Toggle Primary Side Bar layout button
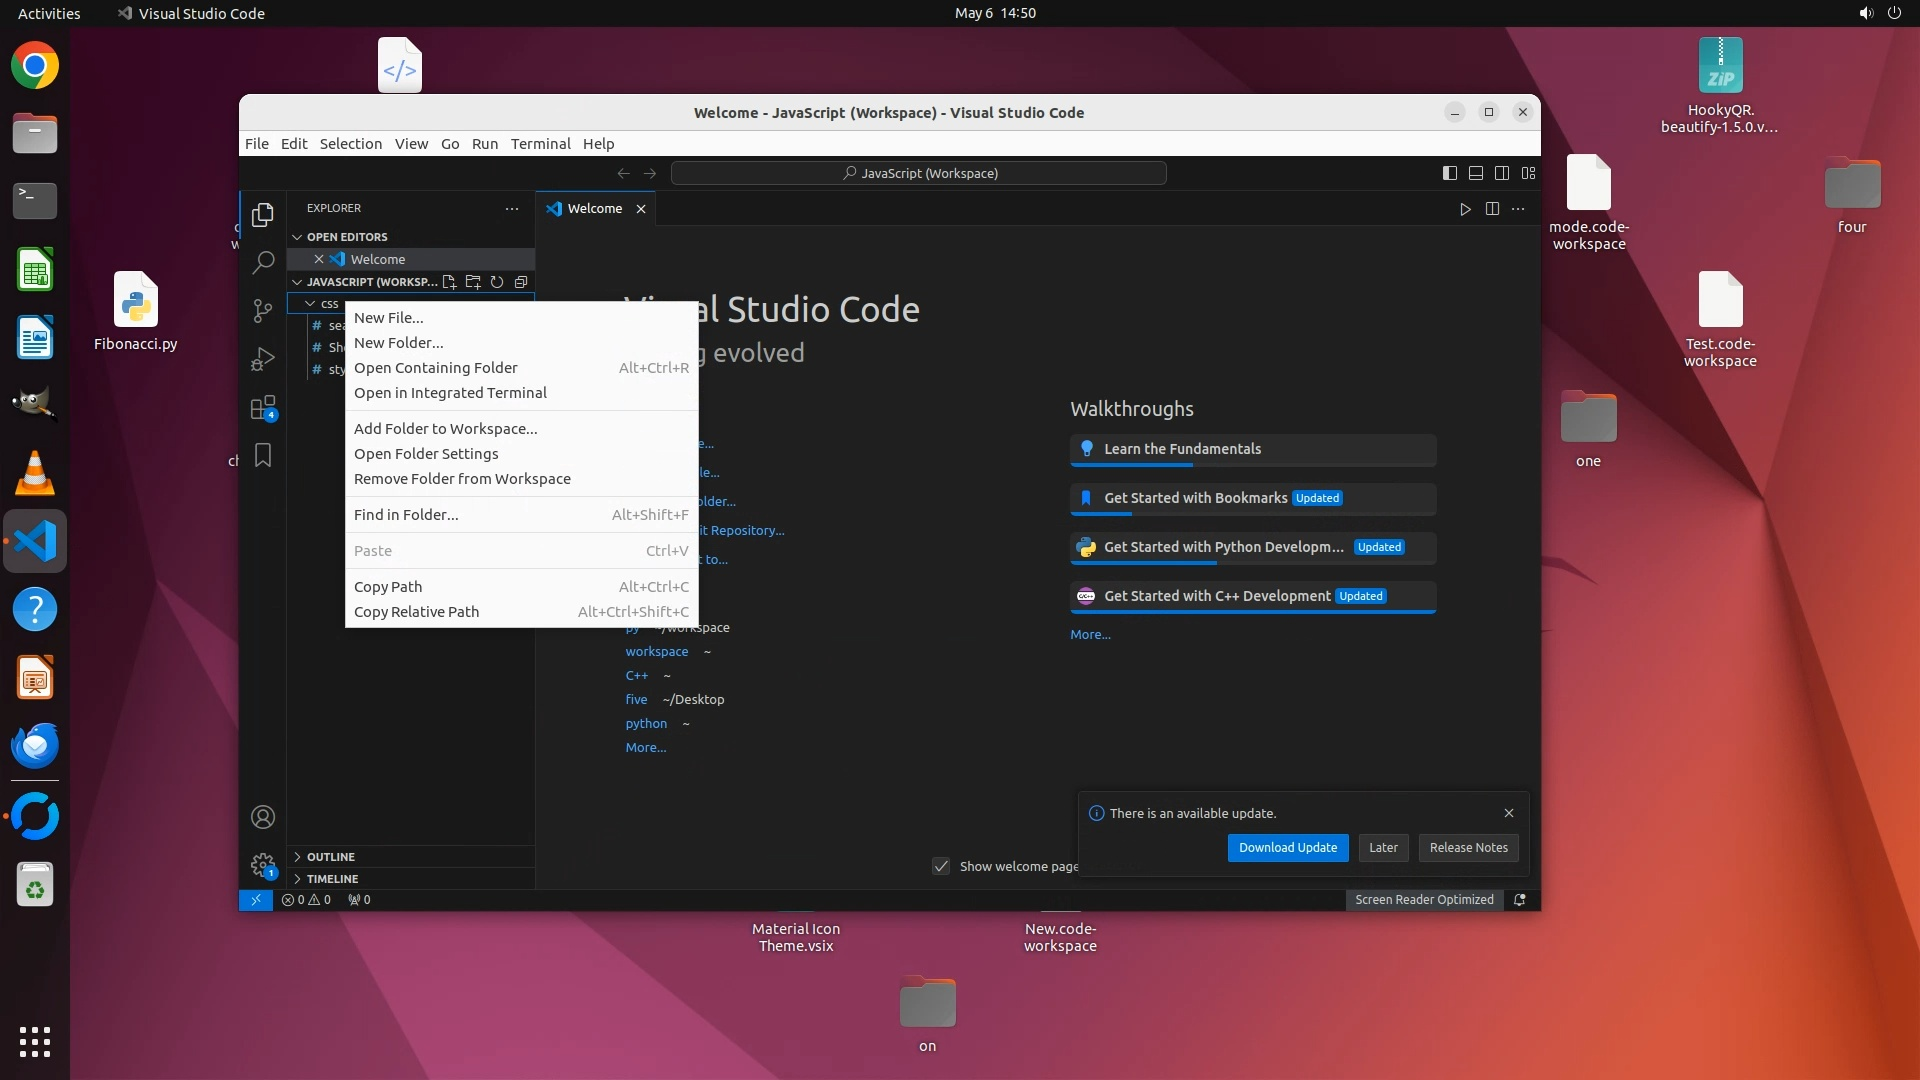Image resolution: width=1920 pixels, height=1080 pixels. (1450, 173)
